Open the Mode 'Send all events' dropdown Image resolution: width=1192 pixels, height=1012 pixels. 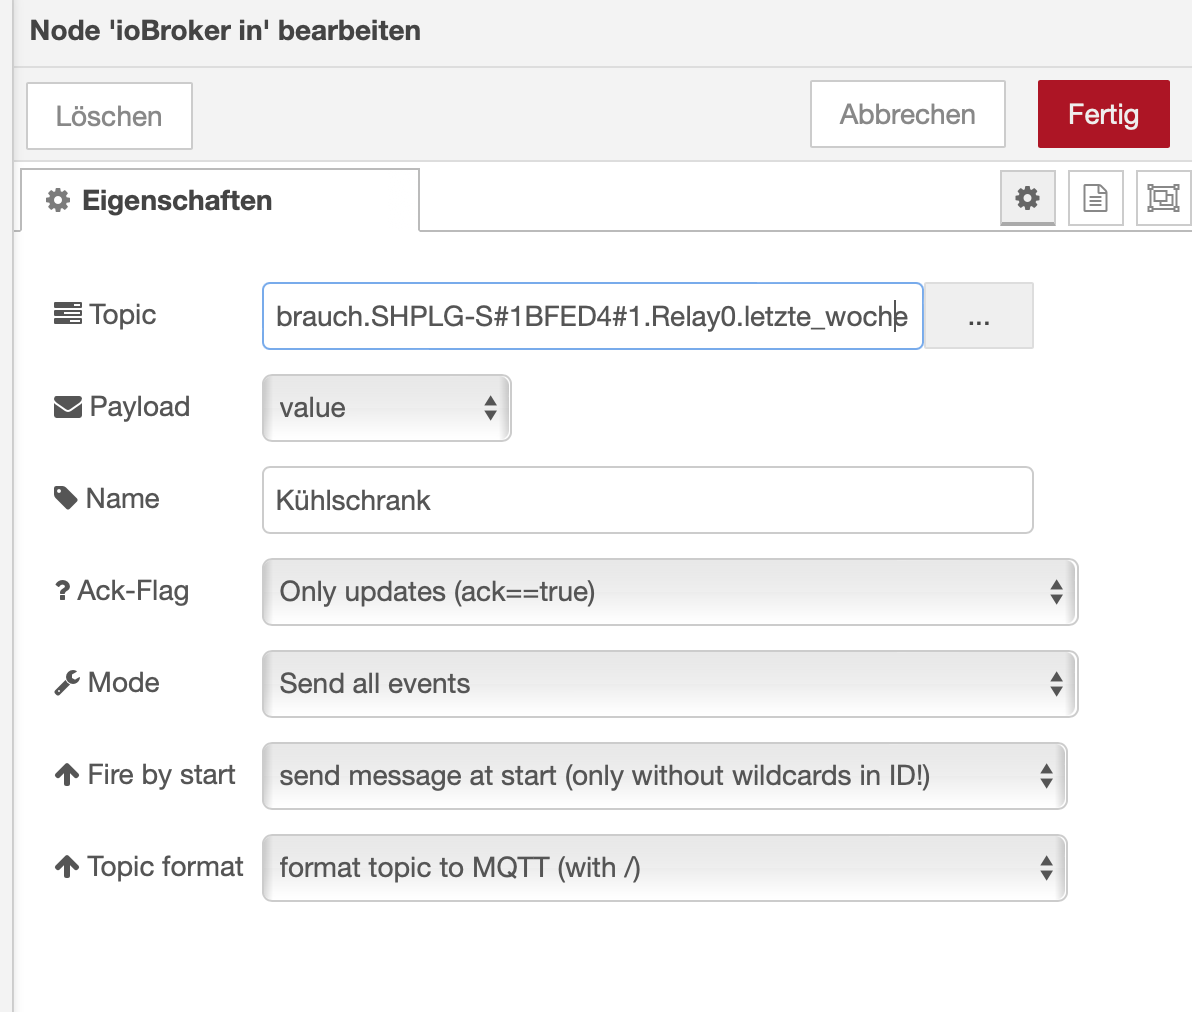click(x=669, y=684)
